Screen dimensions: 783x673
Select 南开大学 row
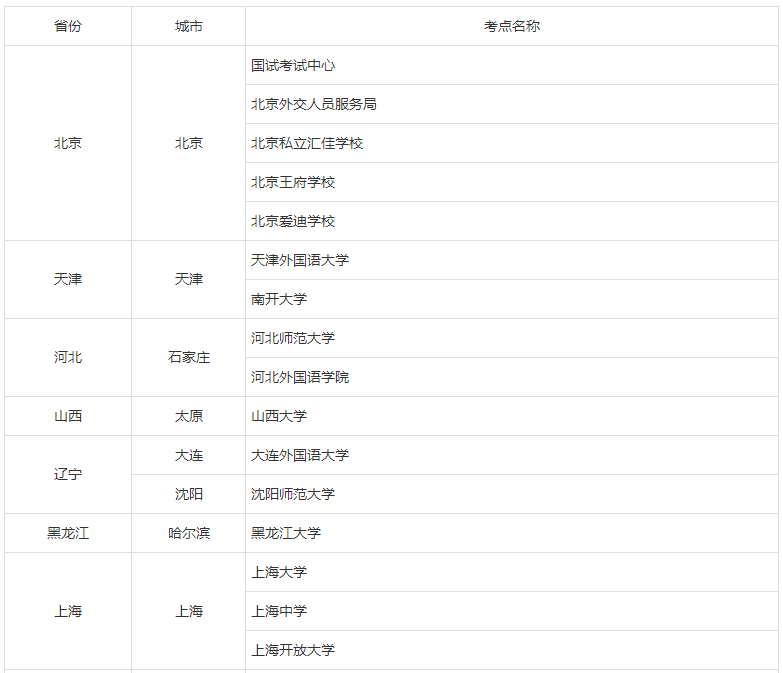pyautogui.click(x=512, y=299)
